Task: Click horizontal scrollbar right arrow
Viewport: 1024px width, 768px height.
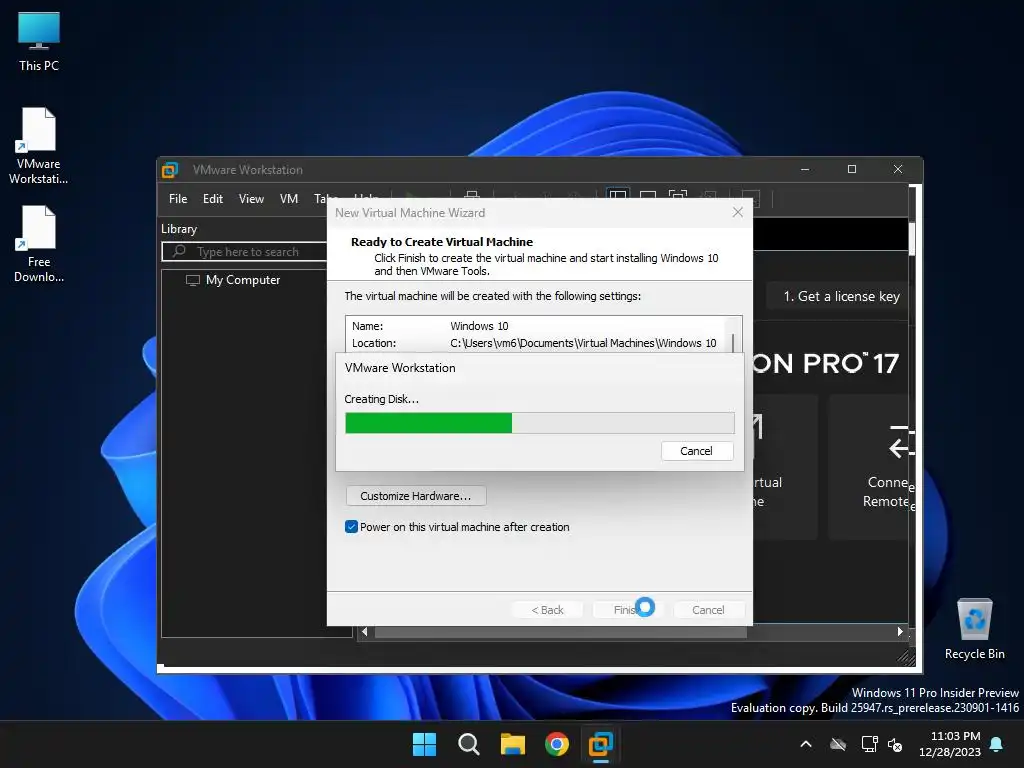Action: point(900,632)
